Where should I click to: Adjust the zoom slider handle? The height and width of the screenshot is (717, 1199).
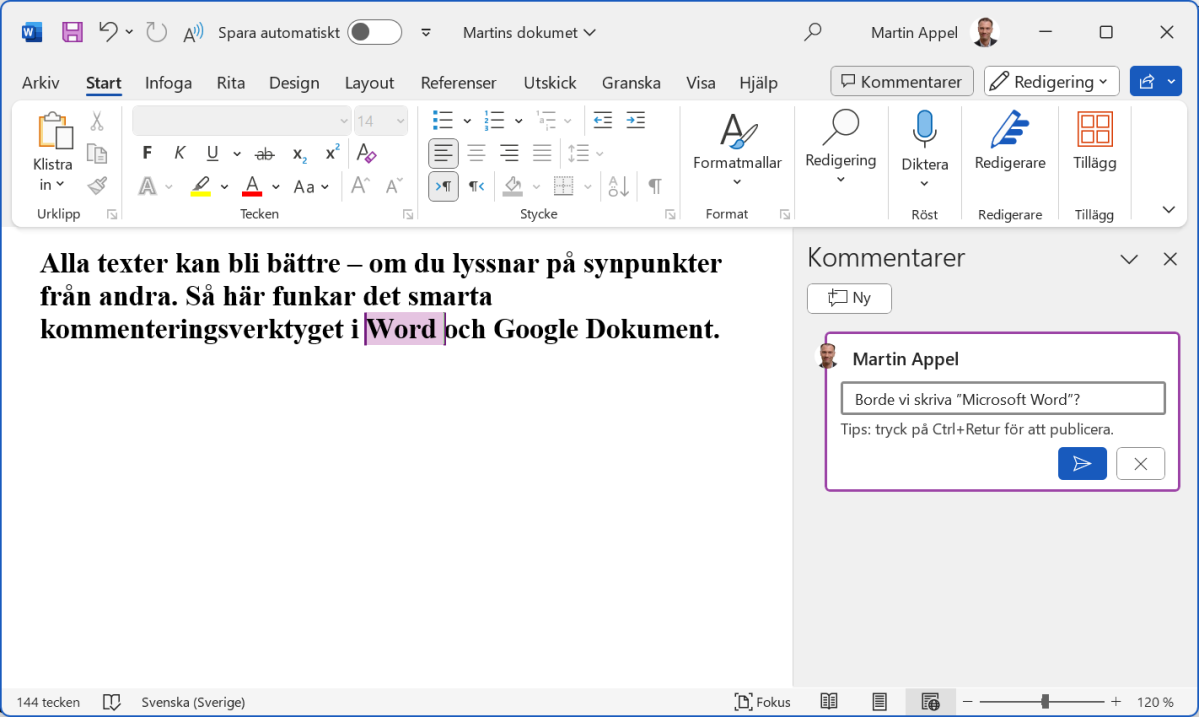pyautogui.click(x=1045, y=702)
